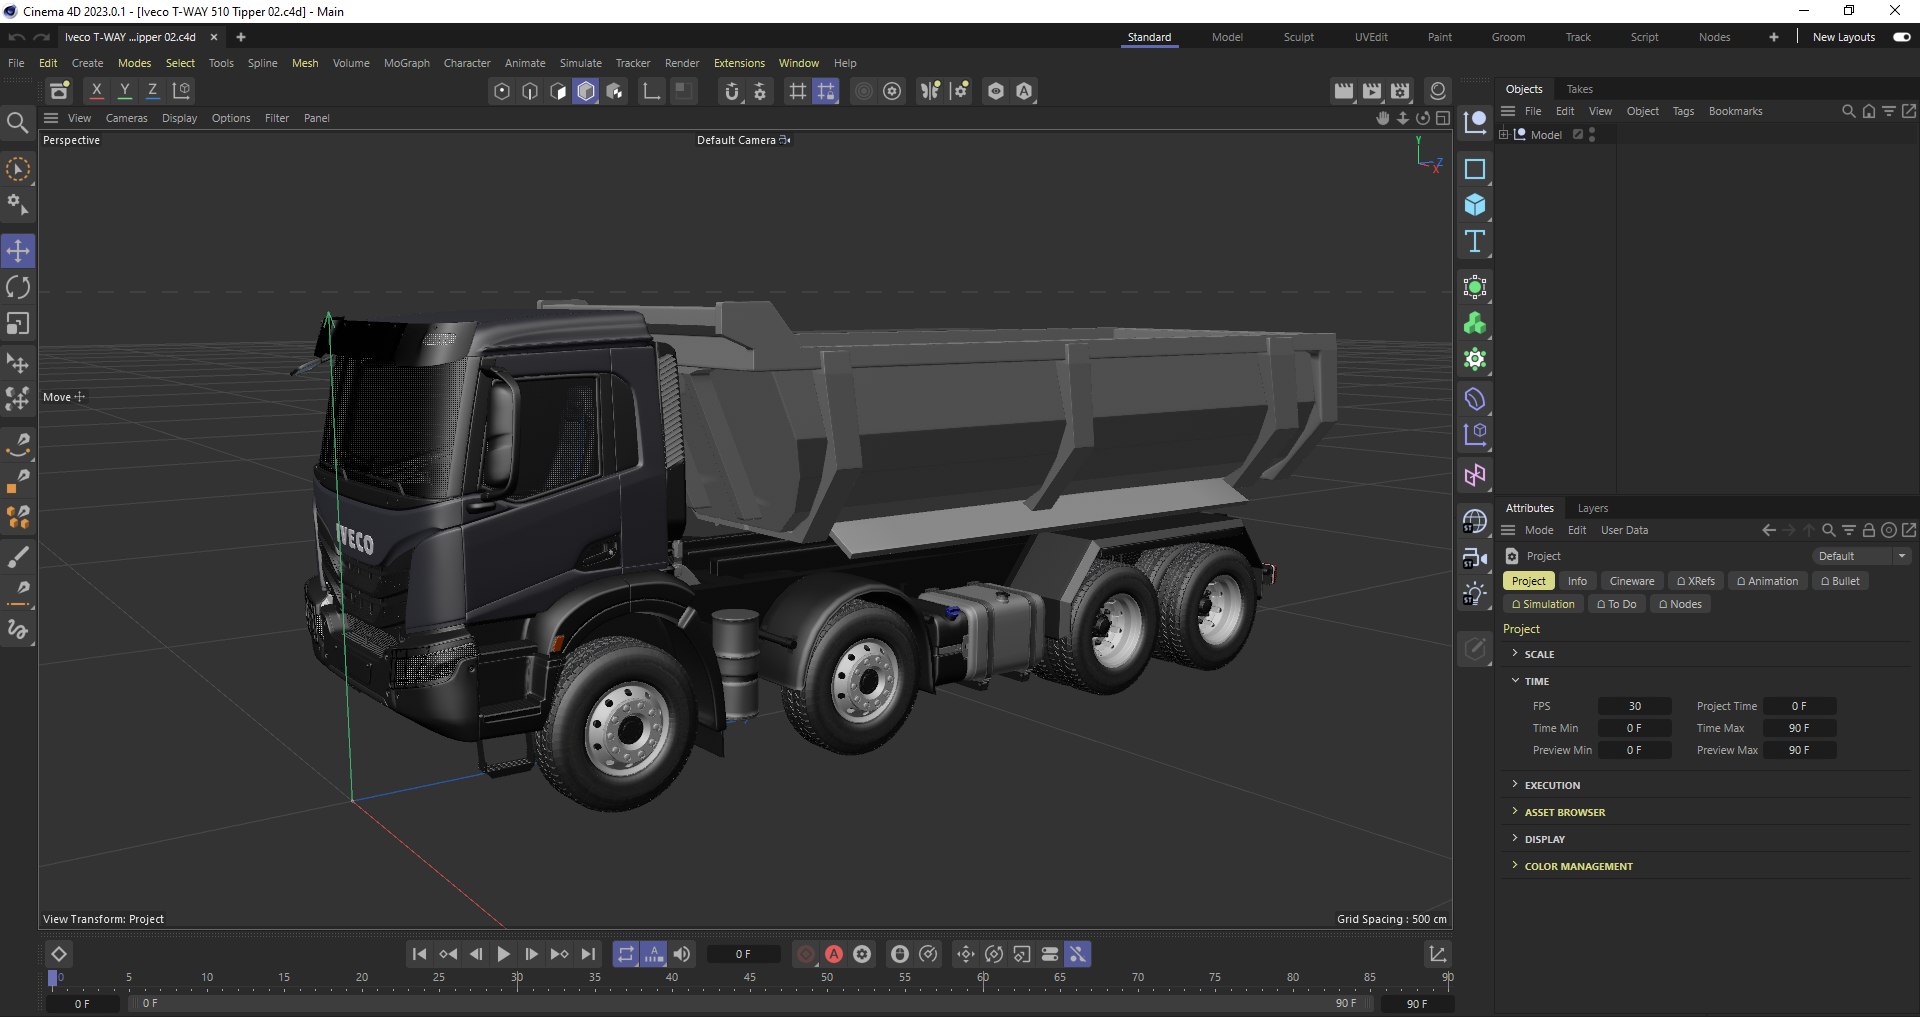Open the Extensions menu
Image resolution: width=1920 pixels, height=1017 pixels.
739,63
